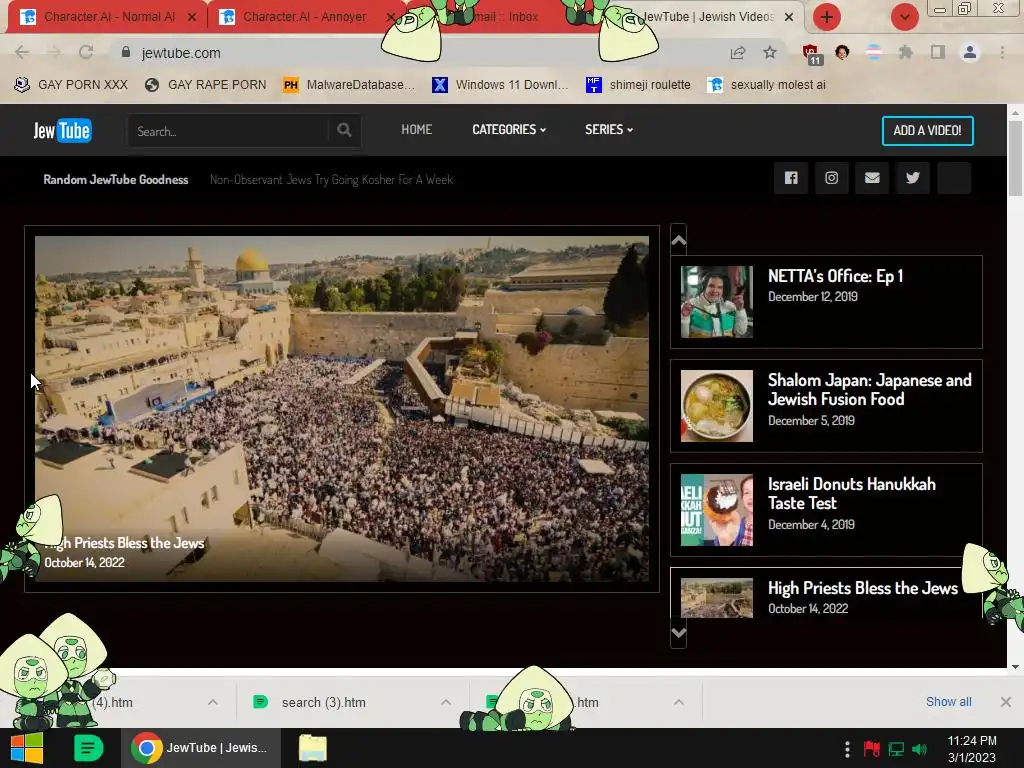The height and width of the screenshot is (768, 1024).
Task: Expand options for search (3).htm download
Action: [x=445, y=702]
